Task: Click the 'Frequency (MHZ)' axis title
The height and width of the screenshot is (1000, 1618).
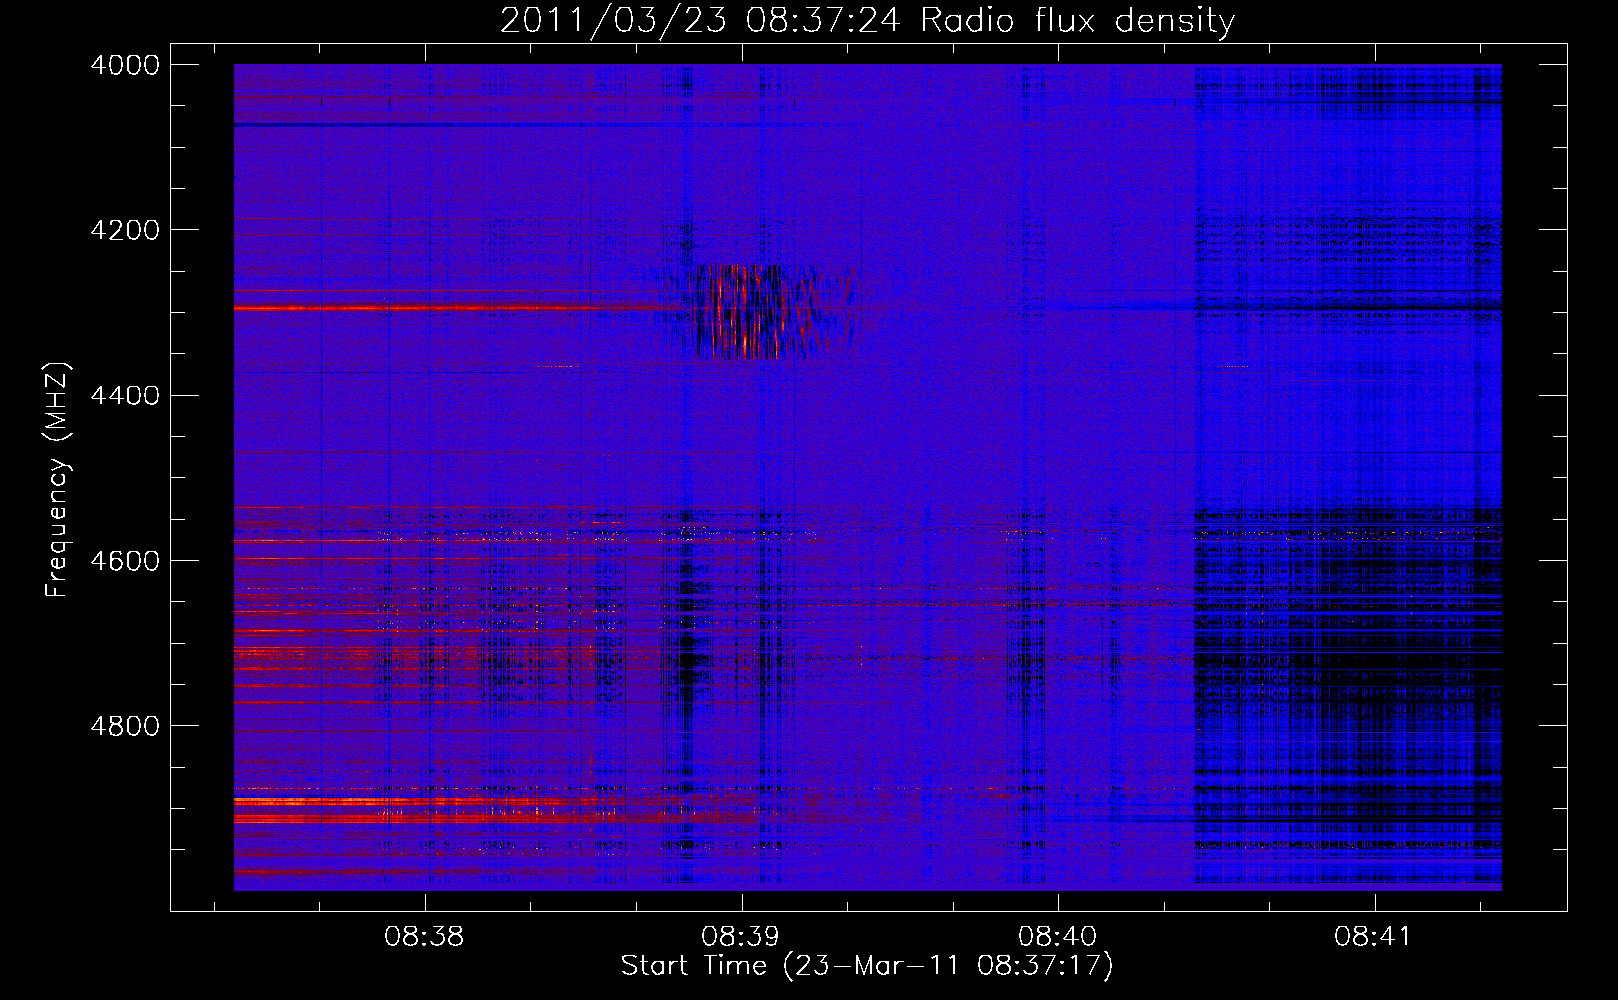Action: (x=57, y=480)
